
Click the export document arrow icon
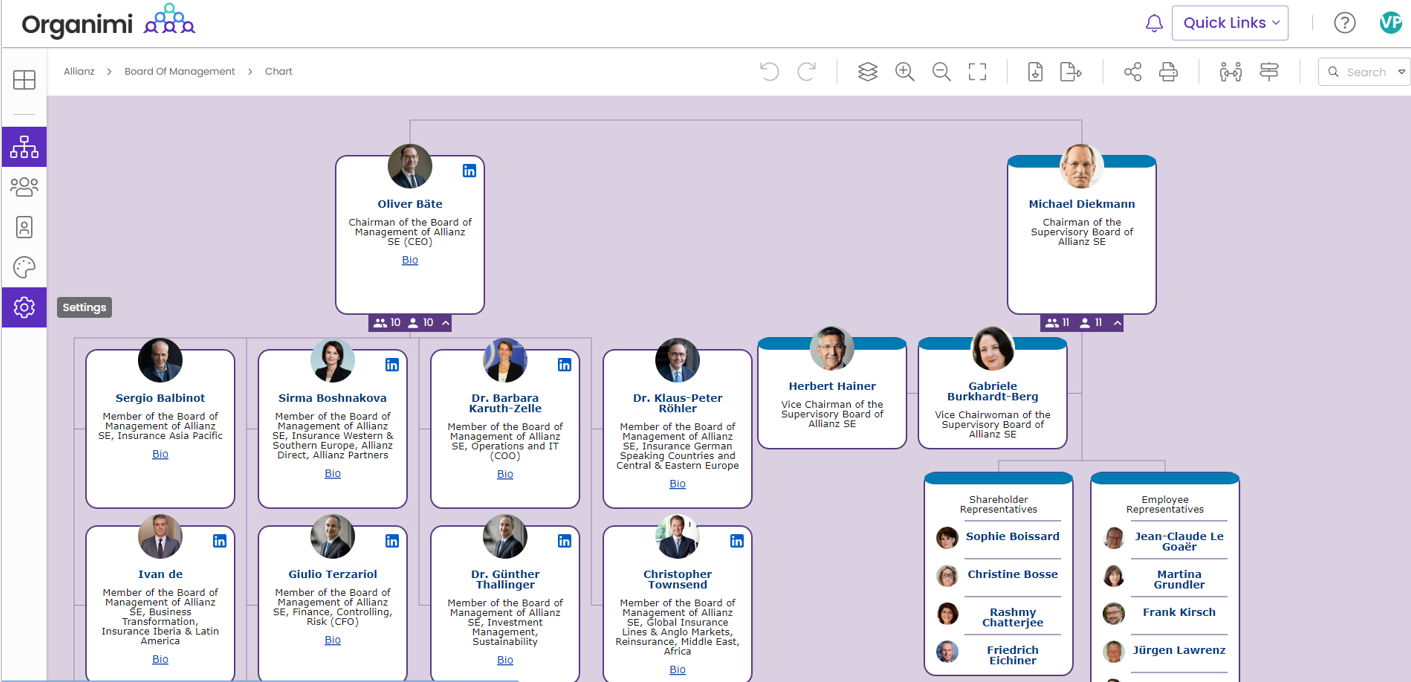coord(1071,71)
